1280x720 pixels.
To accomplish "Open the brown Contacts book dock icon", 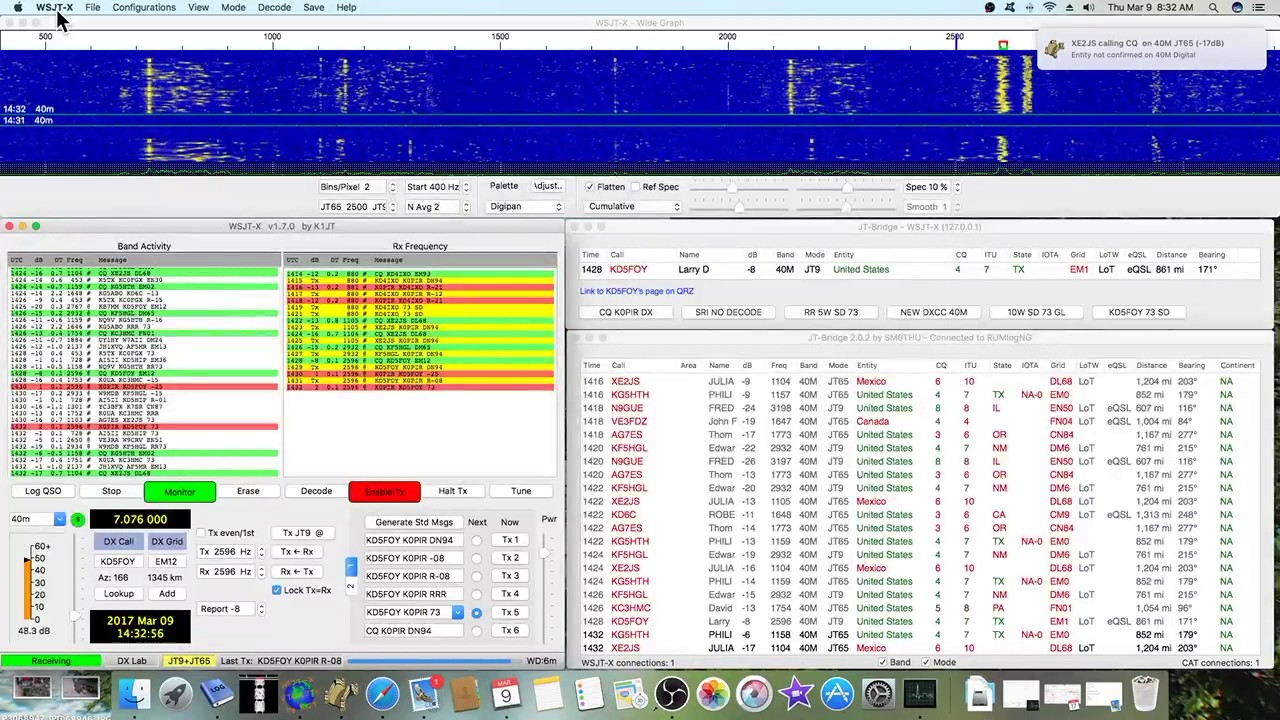I will point(465,693).
